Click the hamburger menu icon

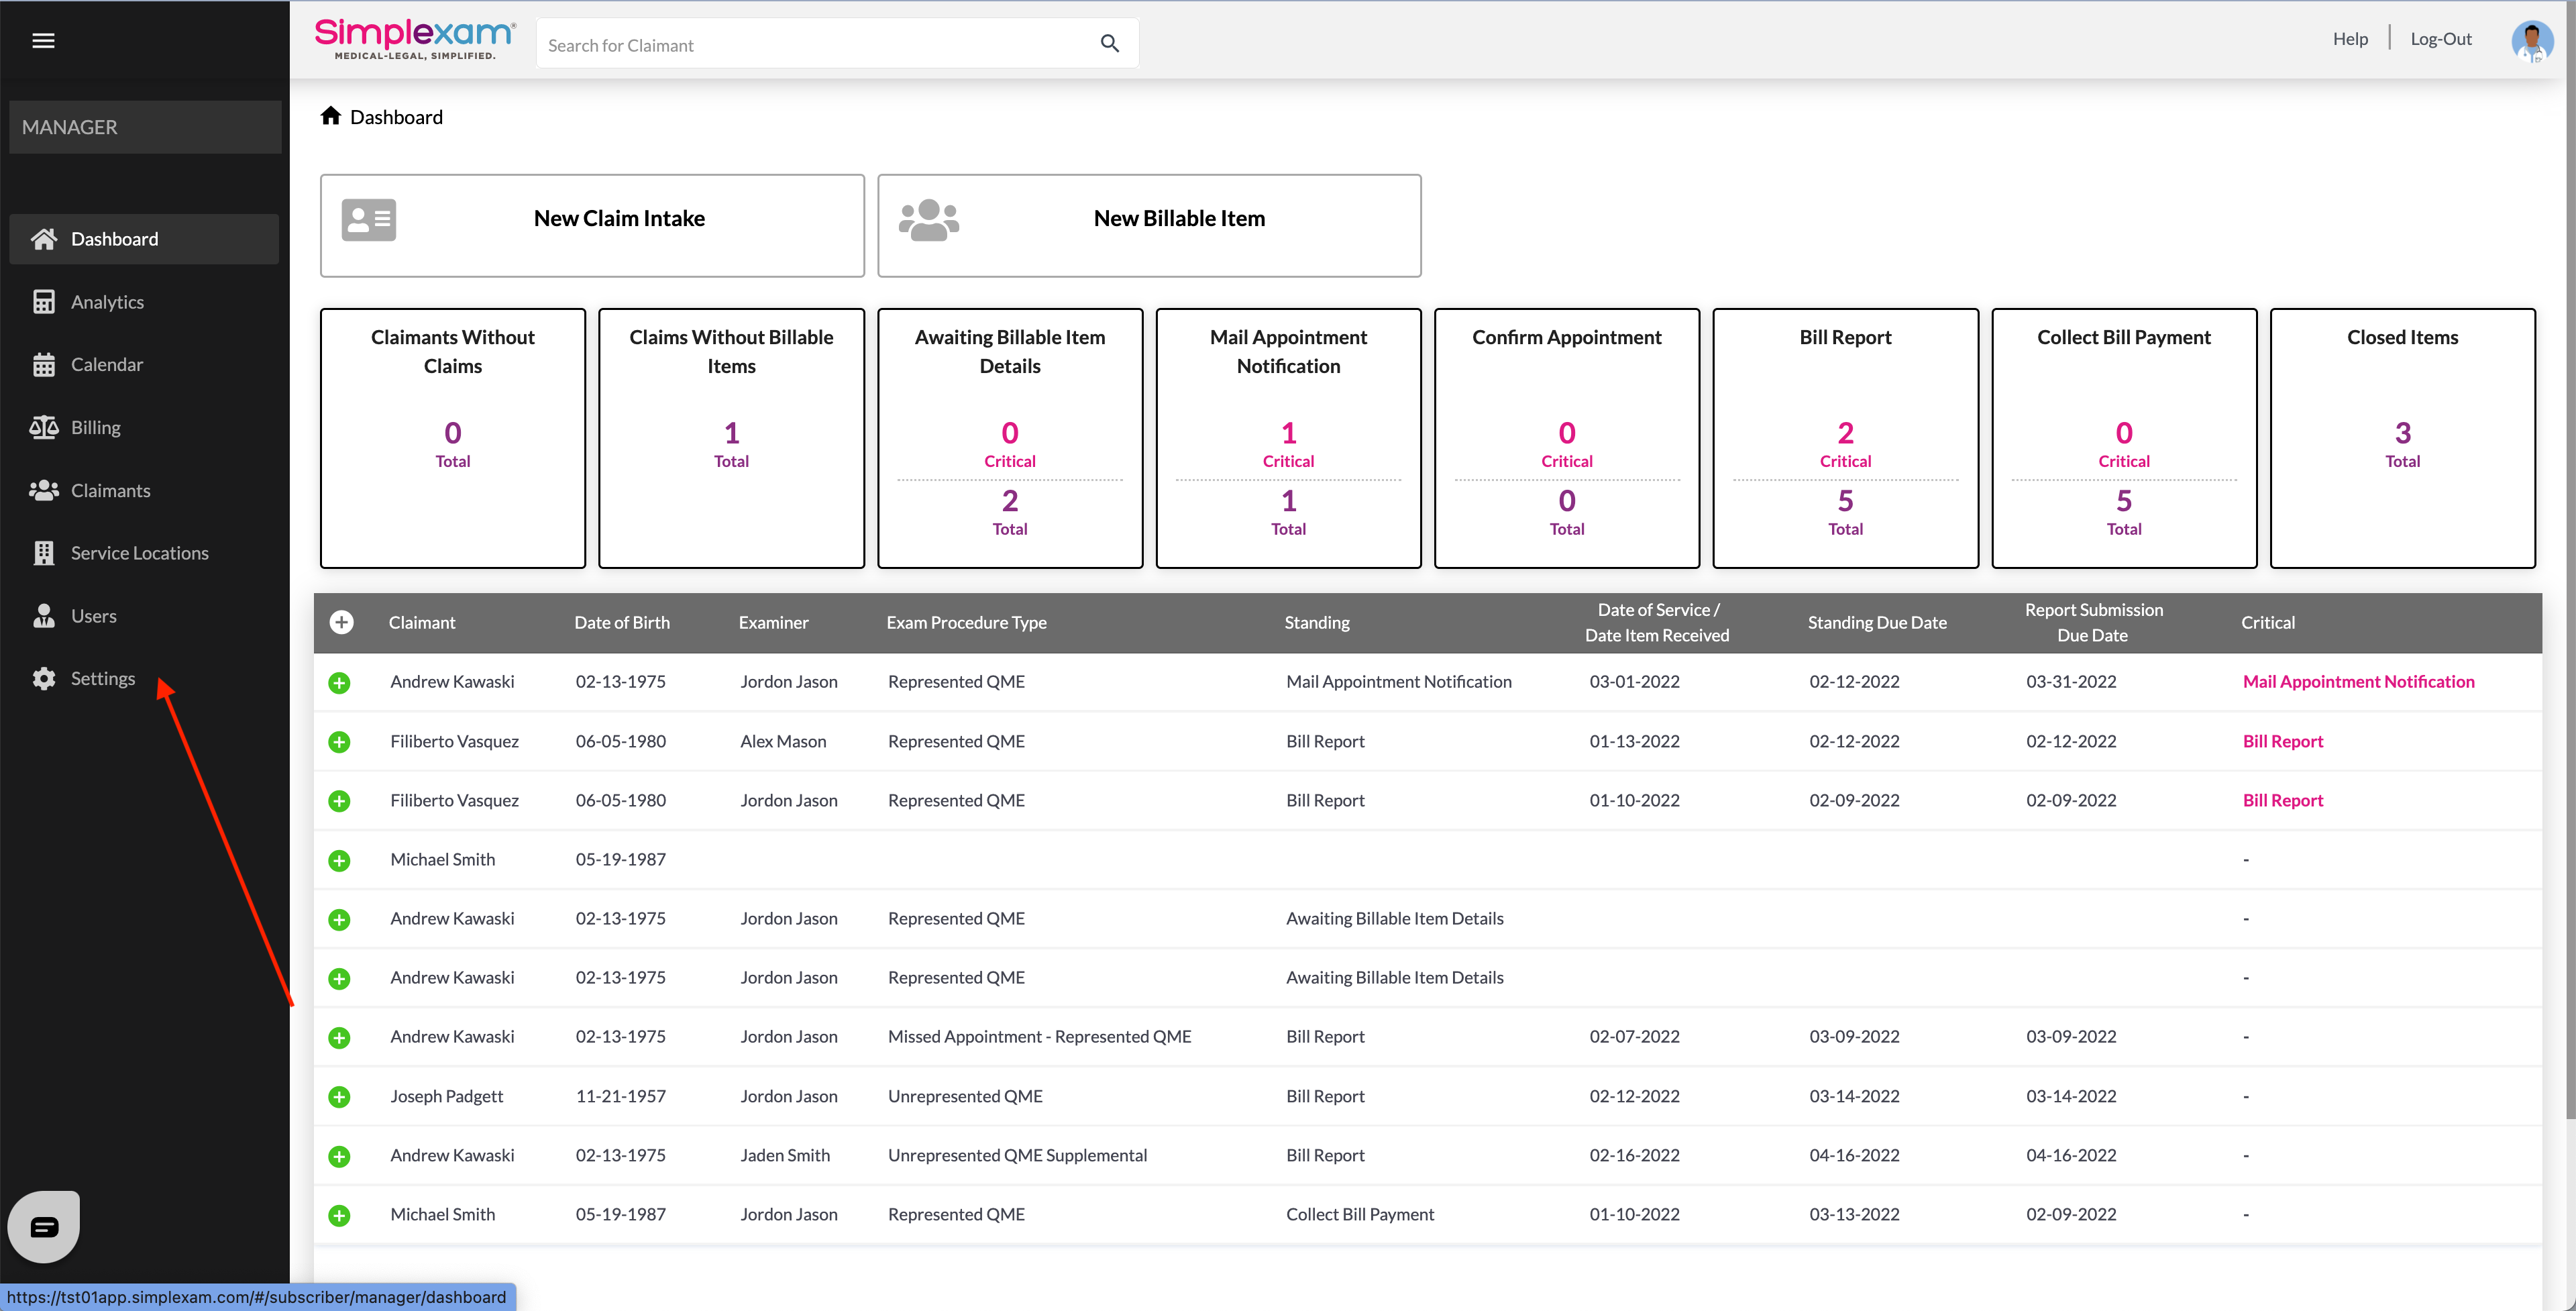43,40
